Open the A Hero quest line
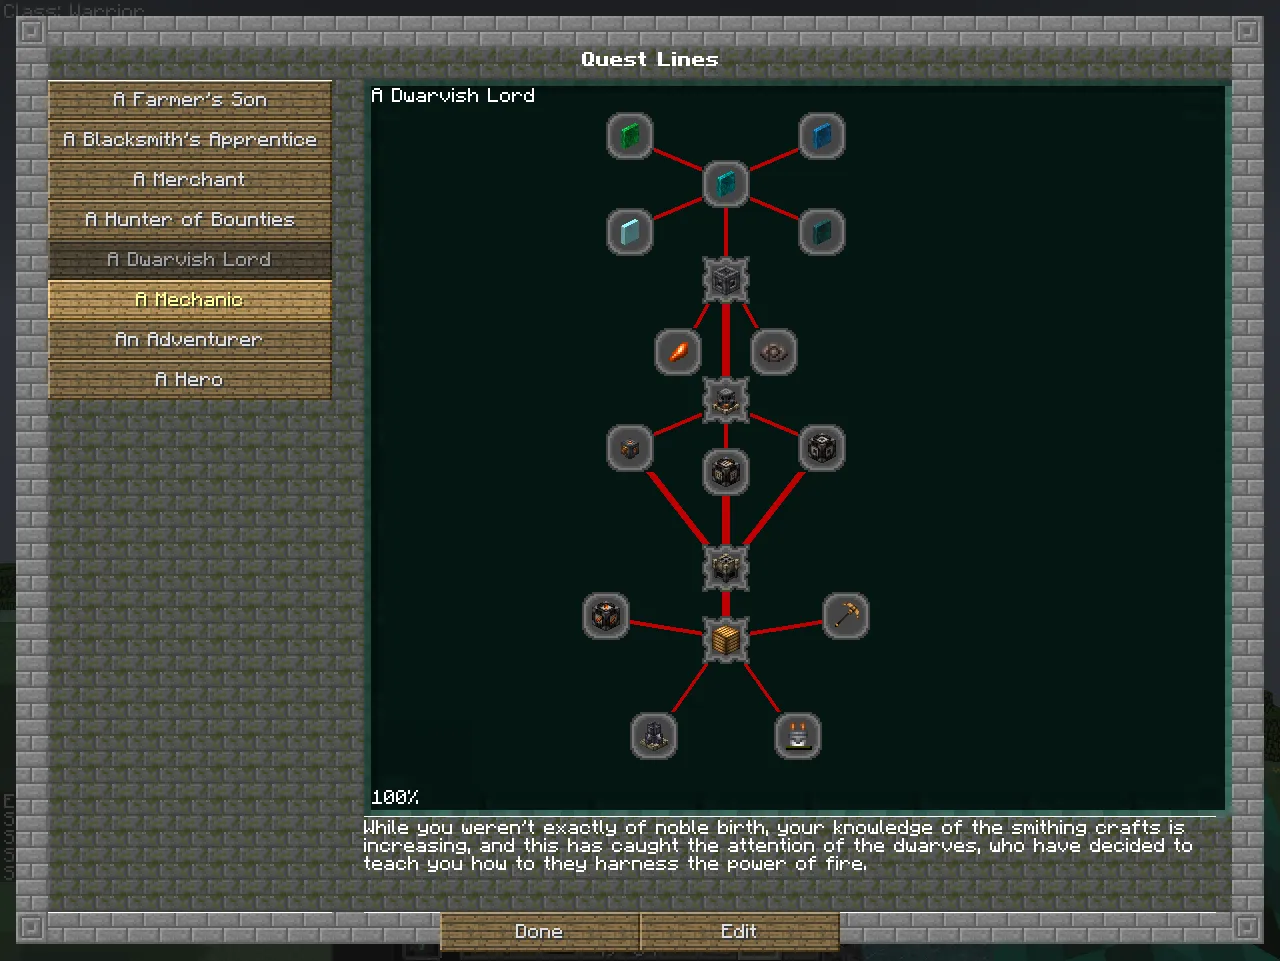 (x=190, y=380)
